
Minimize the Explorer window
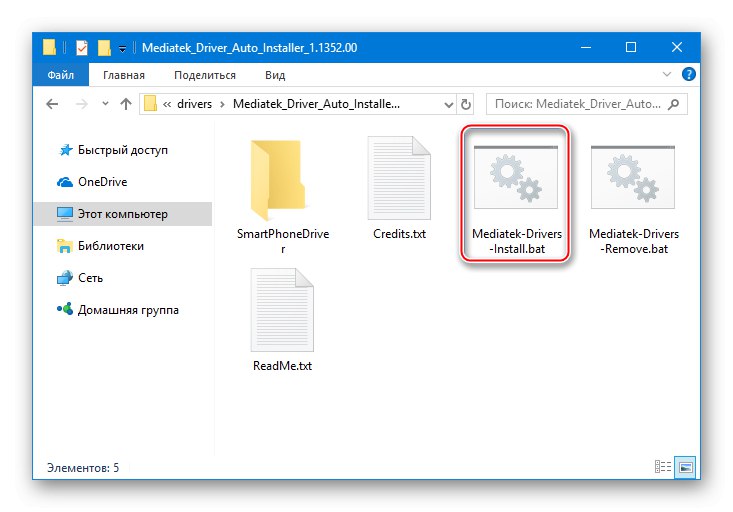pos(586,47)
